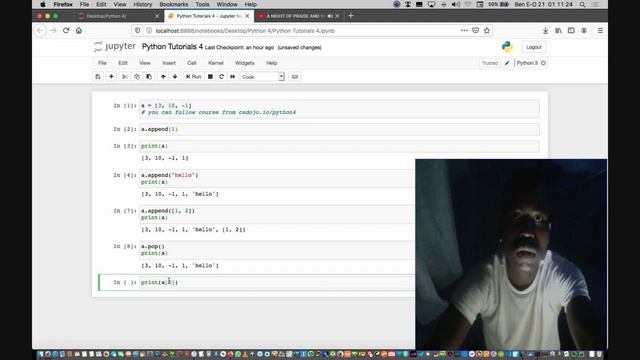This screenshot has height=360, width=640.
Task: Open macOS History menu
Action: coord(143,4)
